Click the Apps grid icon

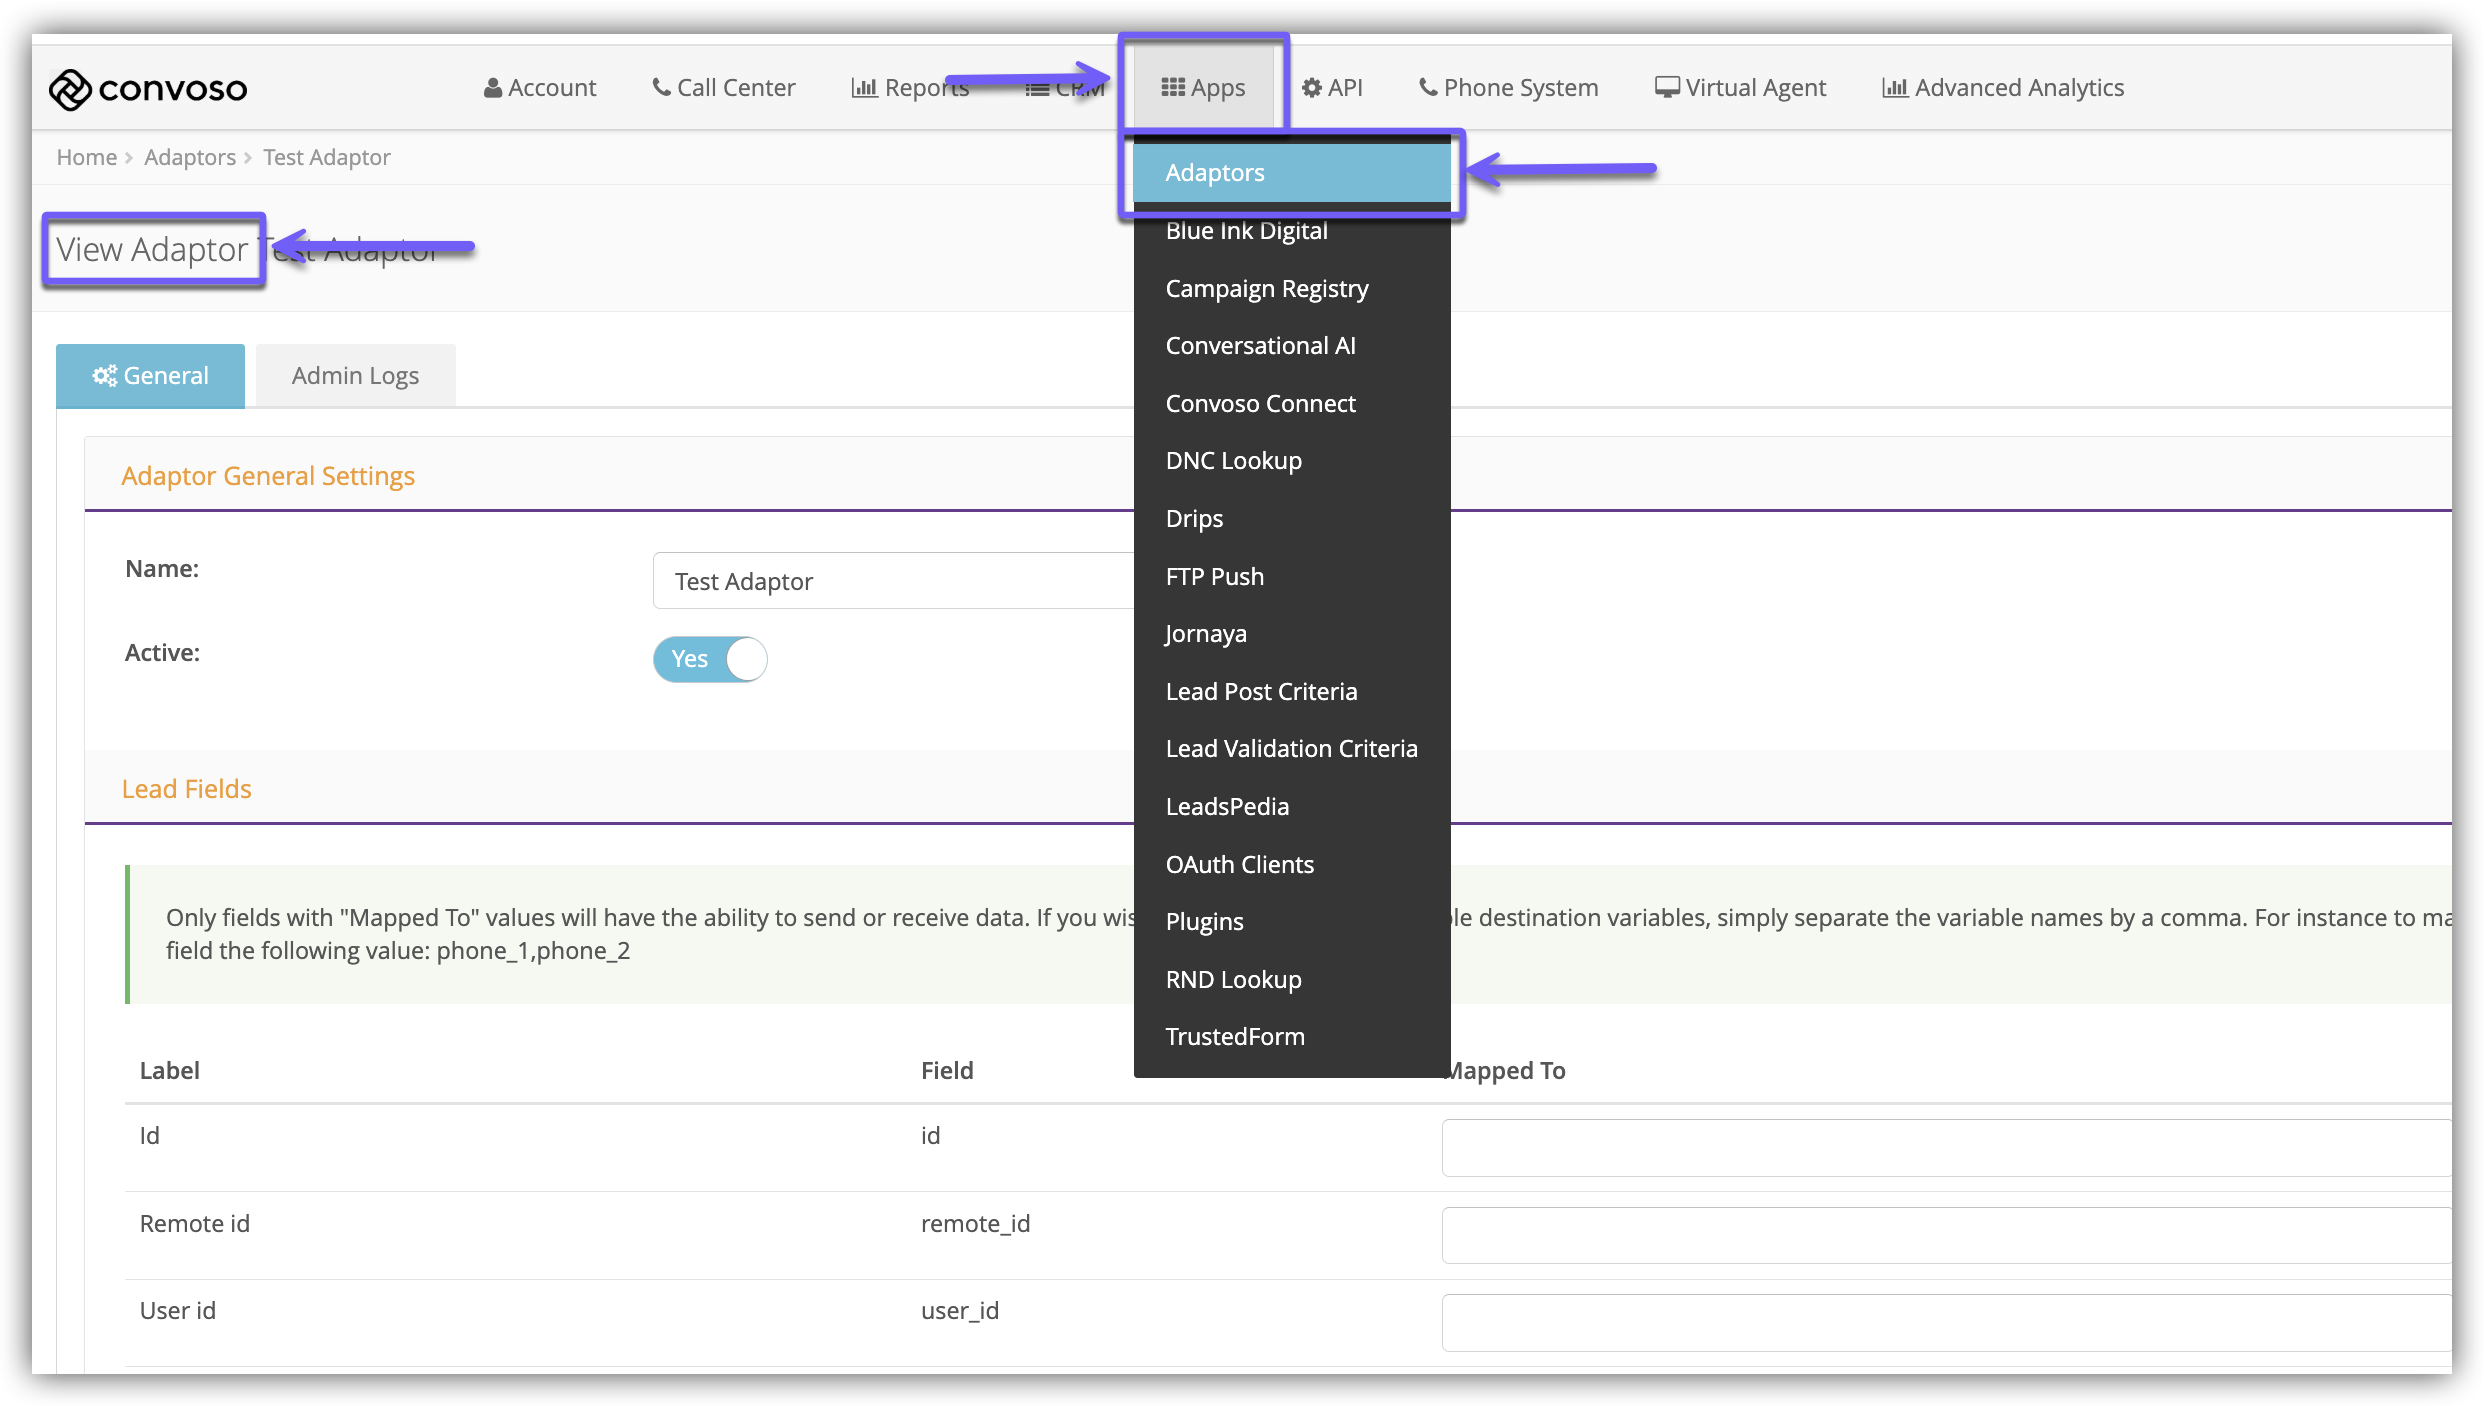pyautogui.click(x=1172, y=88)
